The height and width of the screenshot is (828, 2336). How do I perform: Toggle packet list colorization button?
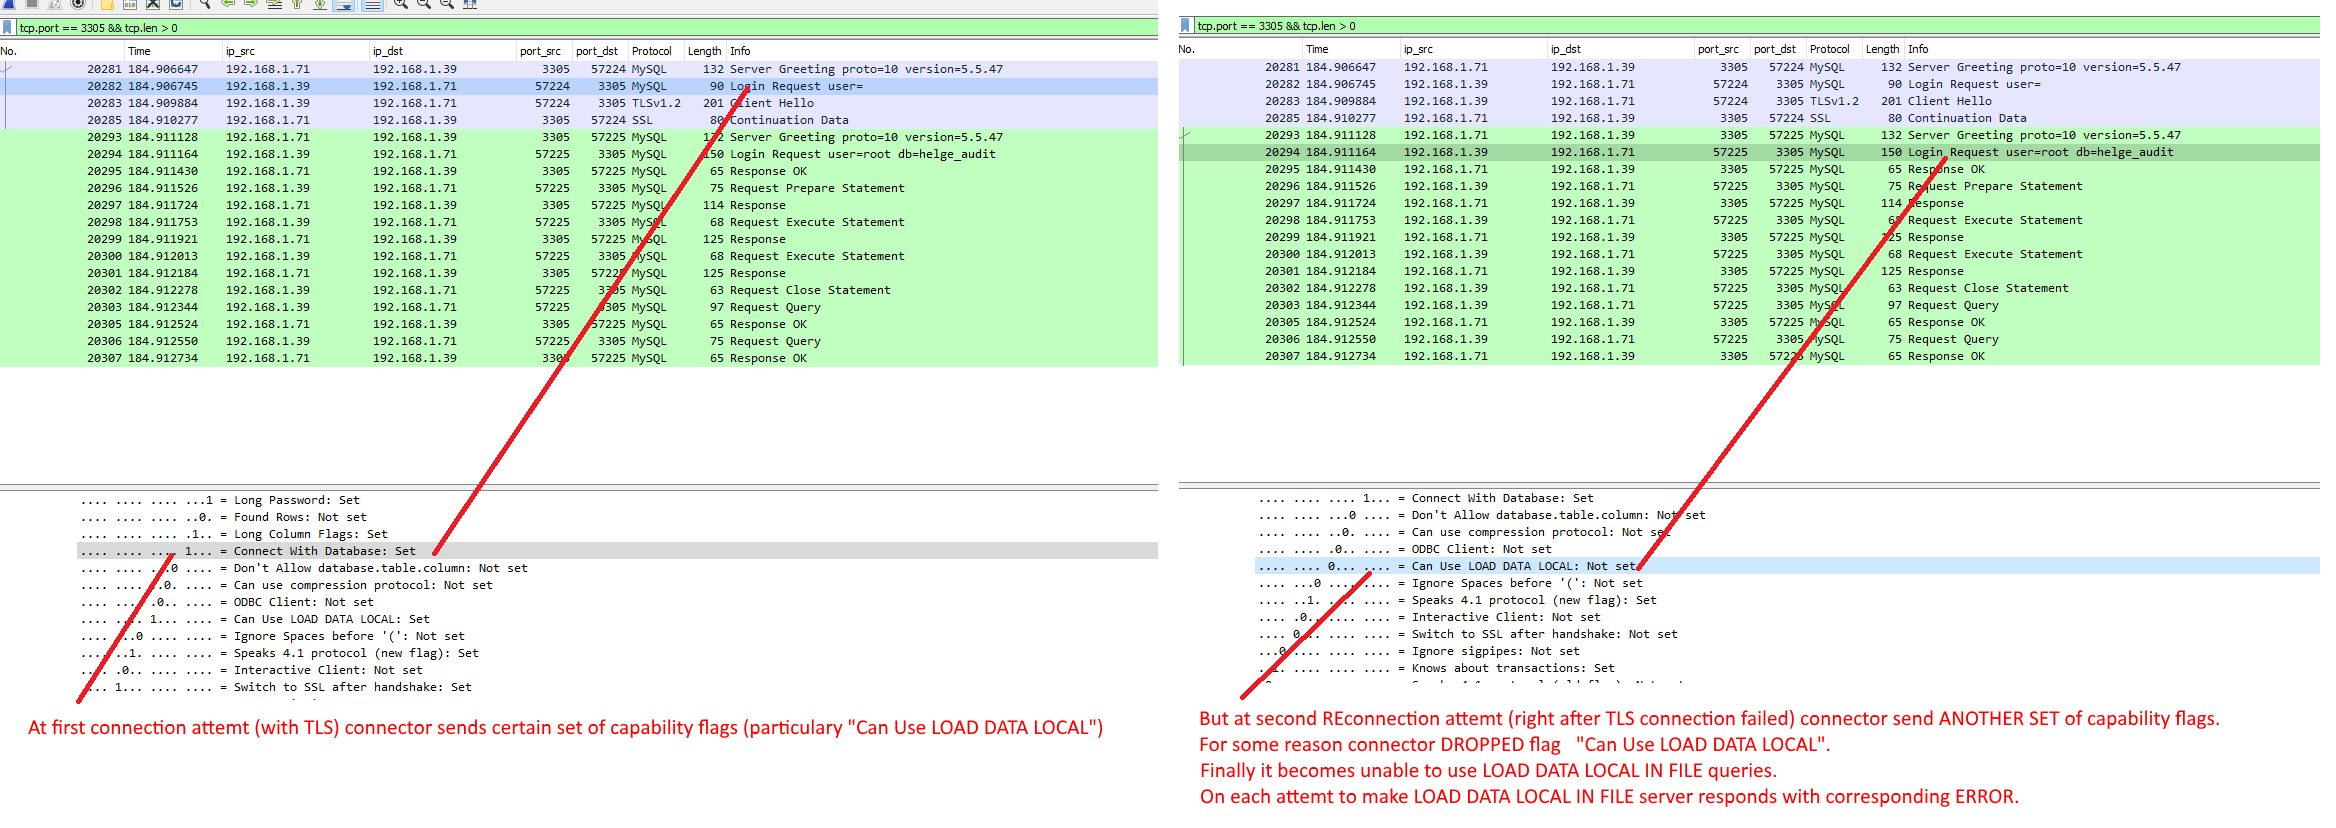[x=372, y=4]
